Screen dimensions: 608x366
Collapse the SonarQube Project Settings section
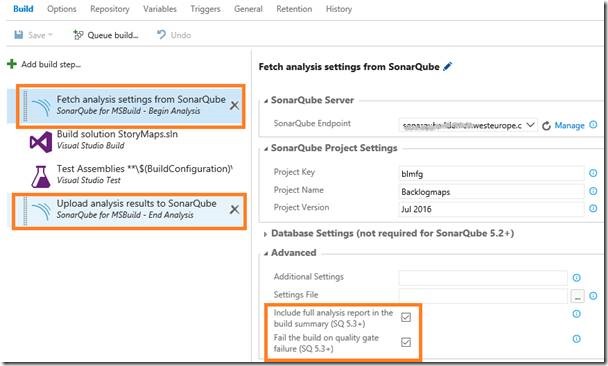point(266,148)
